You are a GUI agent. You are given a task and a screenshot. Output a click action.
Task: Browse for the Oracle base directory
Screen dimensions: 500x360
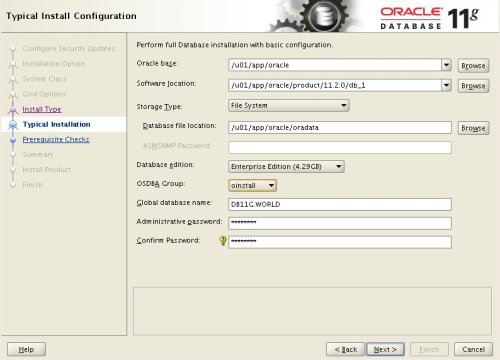pyautogui.click(x=473, y=66)
